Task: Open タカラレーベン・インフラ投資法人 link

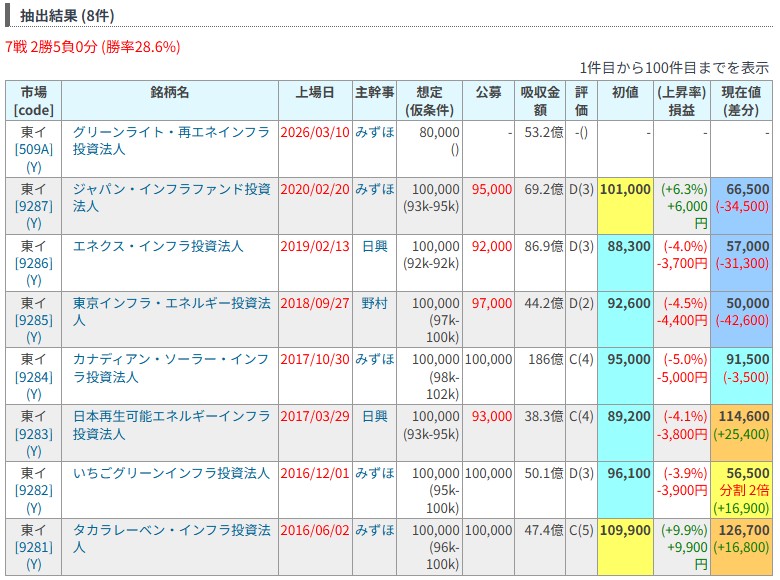Action: coord(170,531)
